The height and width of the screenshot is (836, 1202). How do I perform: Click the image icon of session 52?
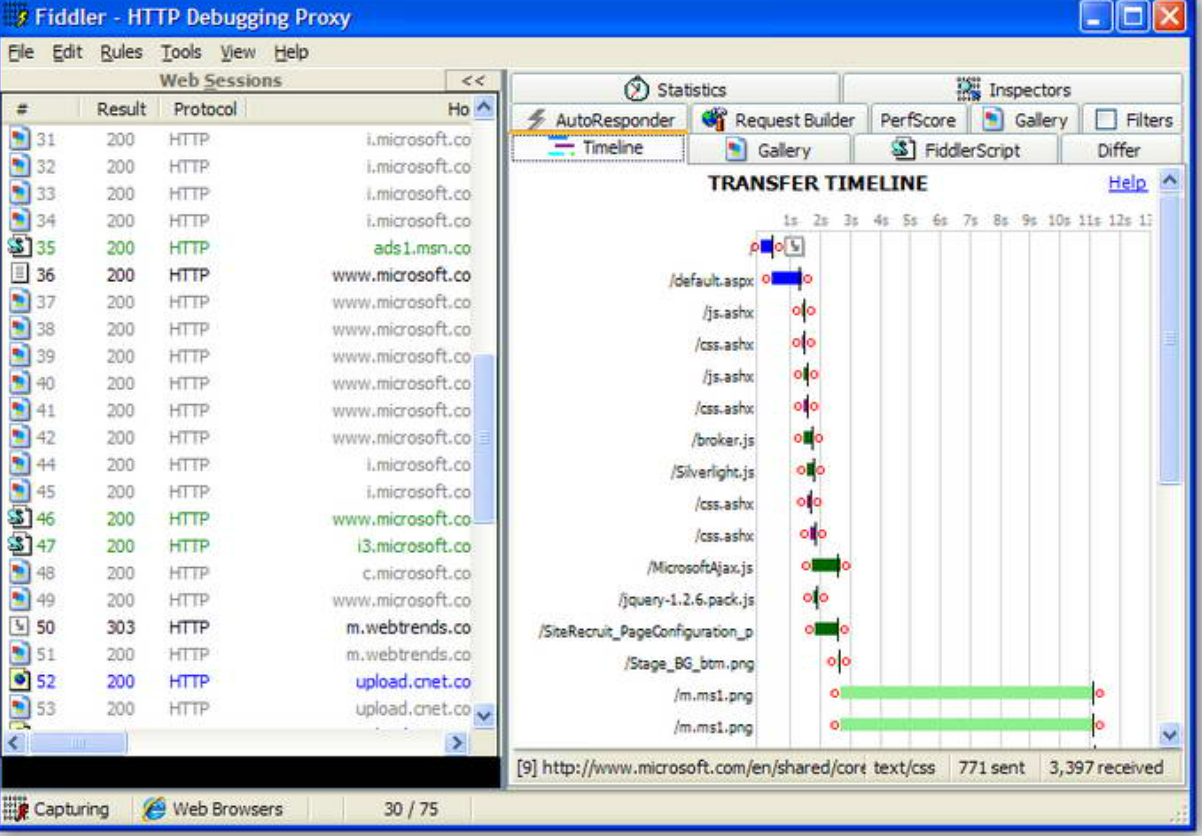click(x=19, y=681)
